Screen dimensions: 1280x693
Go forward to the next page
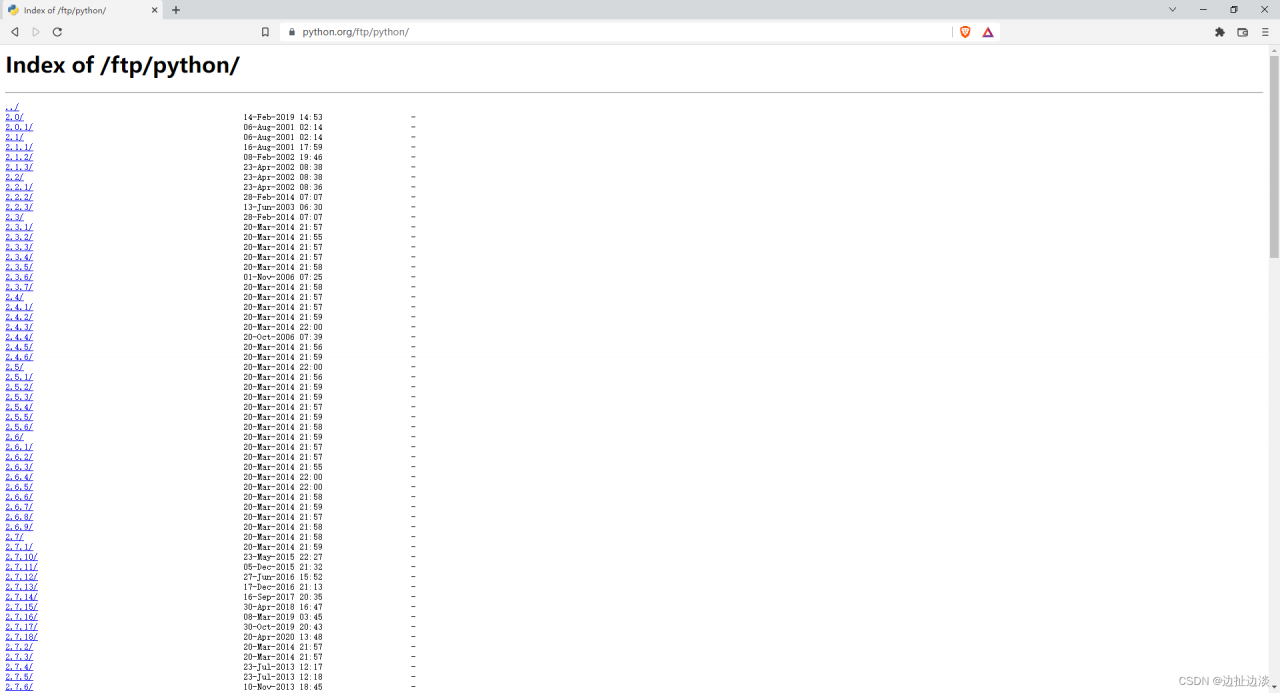[36, 32]
